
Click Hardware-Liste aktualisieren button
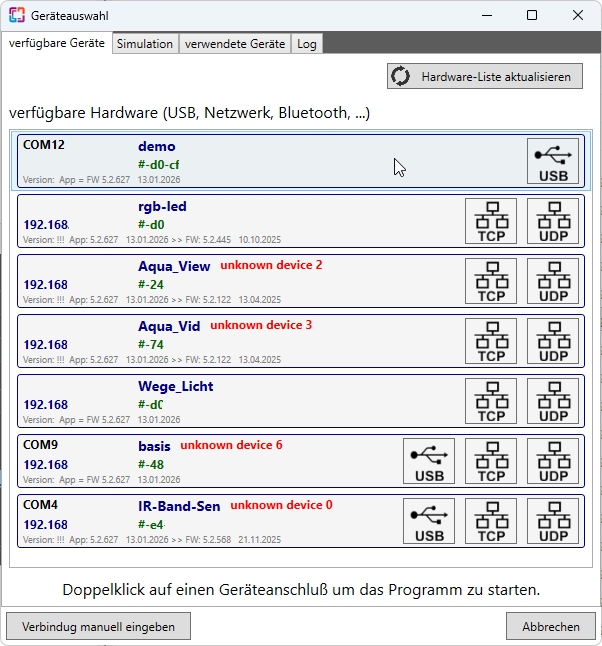(x=484, y=76)
